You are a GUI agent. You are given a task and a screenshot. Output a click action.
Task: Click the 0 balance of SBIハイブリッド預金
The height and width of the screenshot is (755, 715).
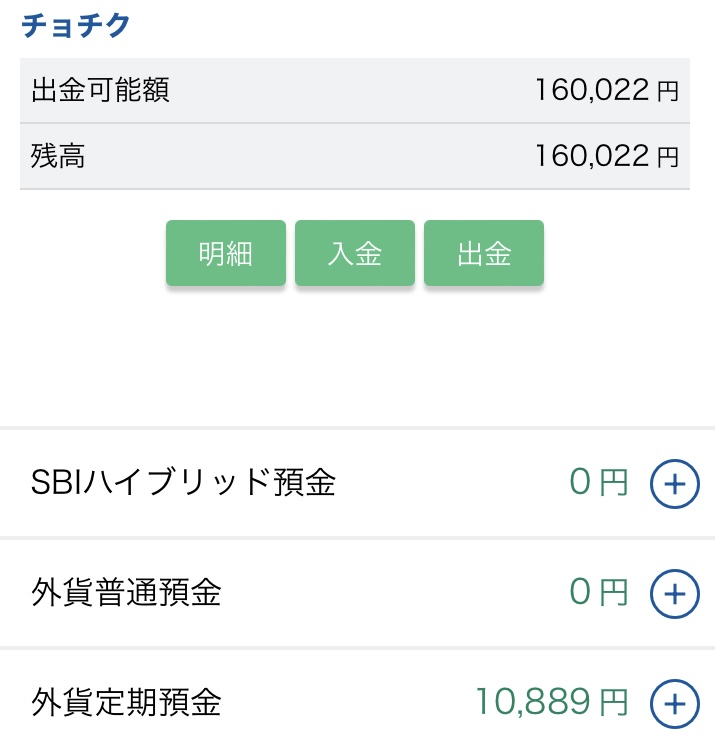(x=581, y=484)
